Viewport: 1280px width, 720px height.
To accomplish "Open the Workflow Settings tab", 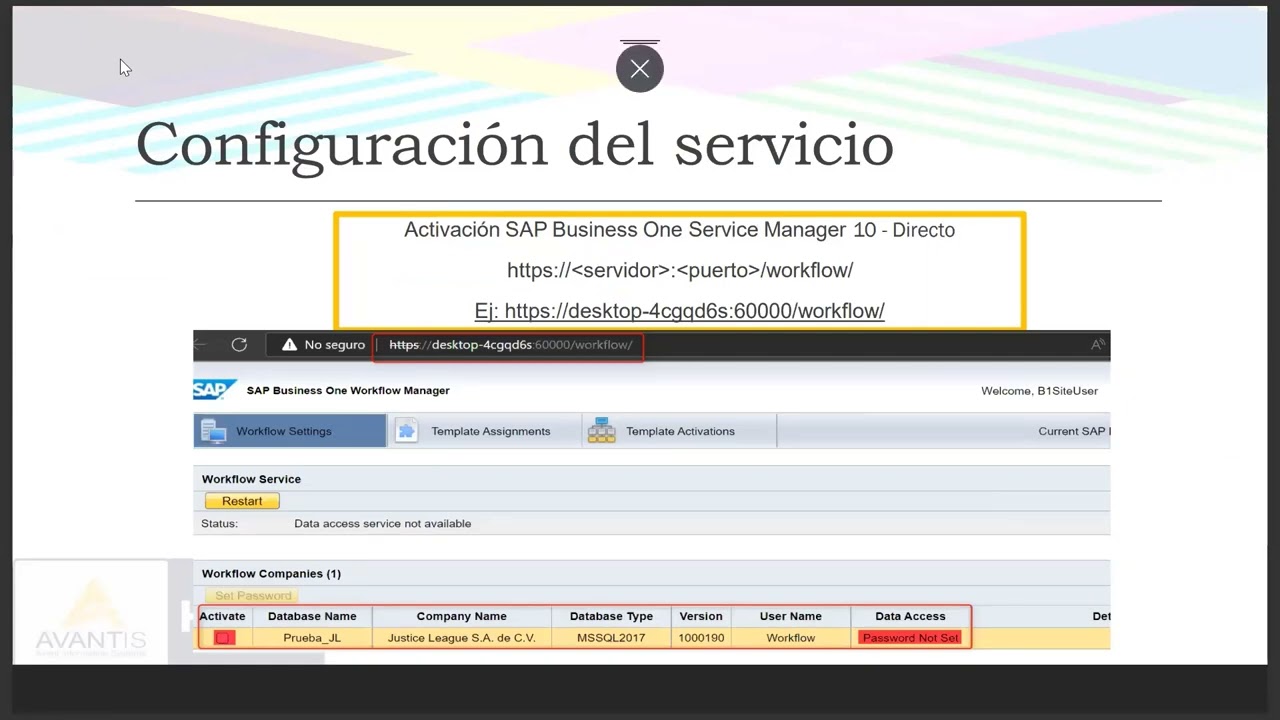I will (x=290, y=431).
